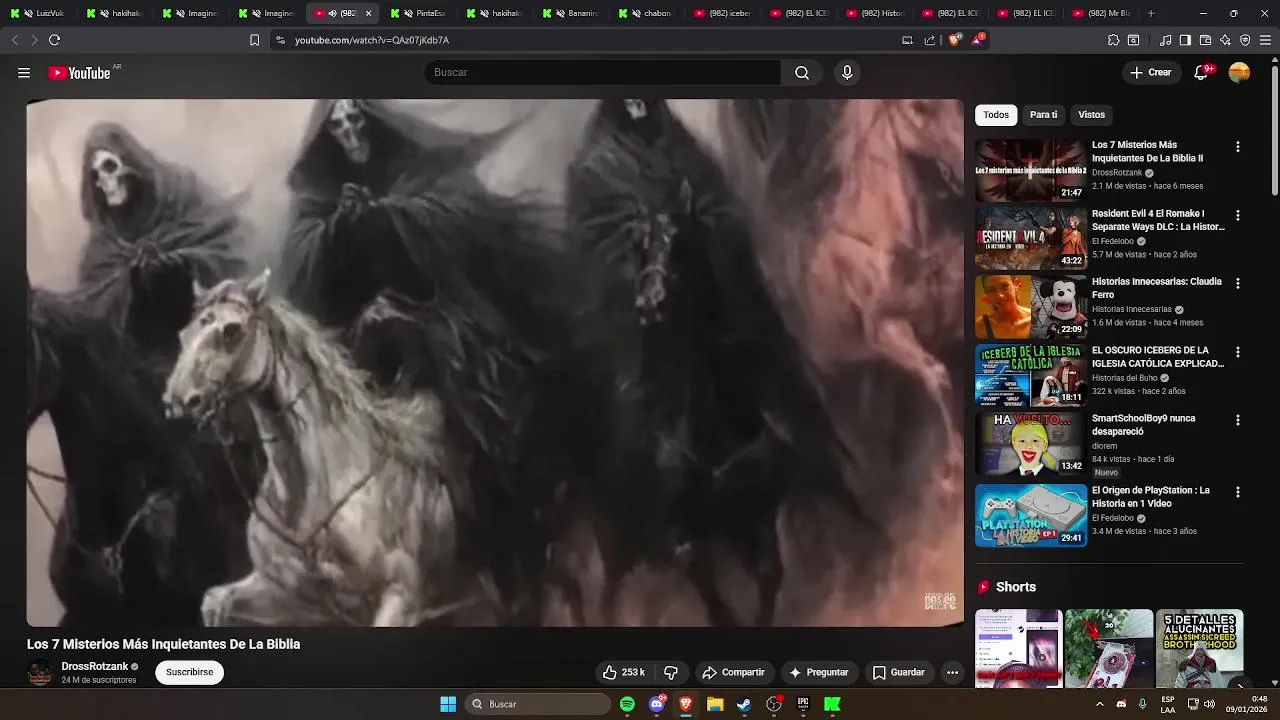Open more actions below the video
Viewport: 1280px width, 720px height.
[952, 672]
